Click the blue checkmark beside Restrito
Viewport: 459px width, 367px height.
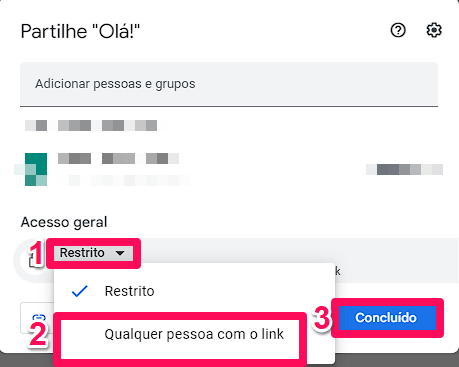[x=80, y=291]
